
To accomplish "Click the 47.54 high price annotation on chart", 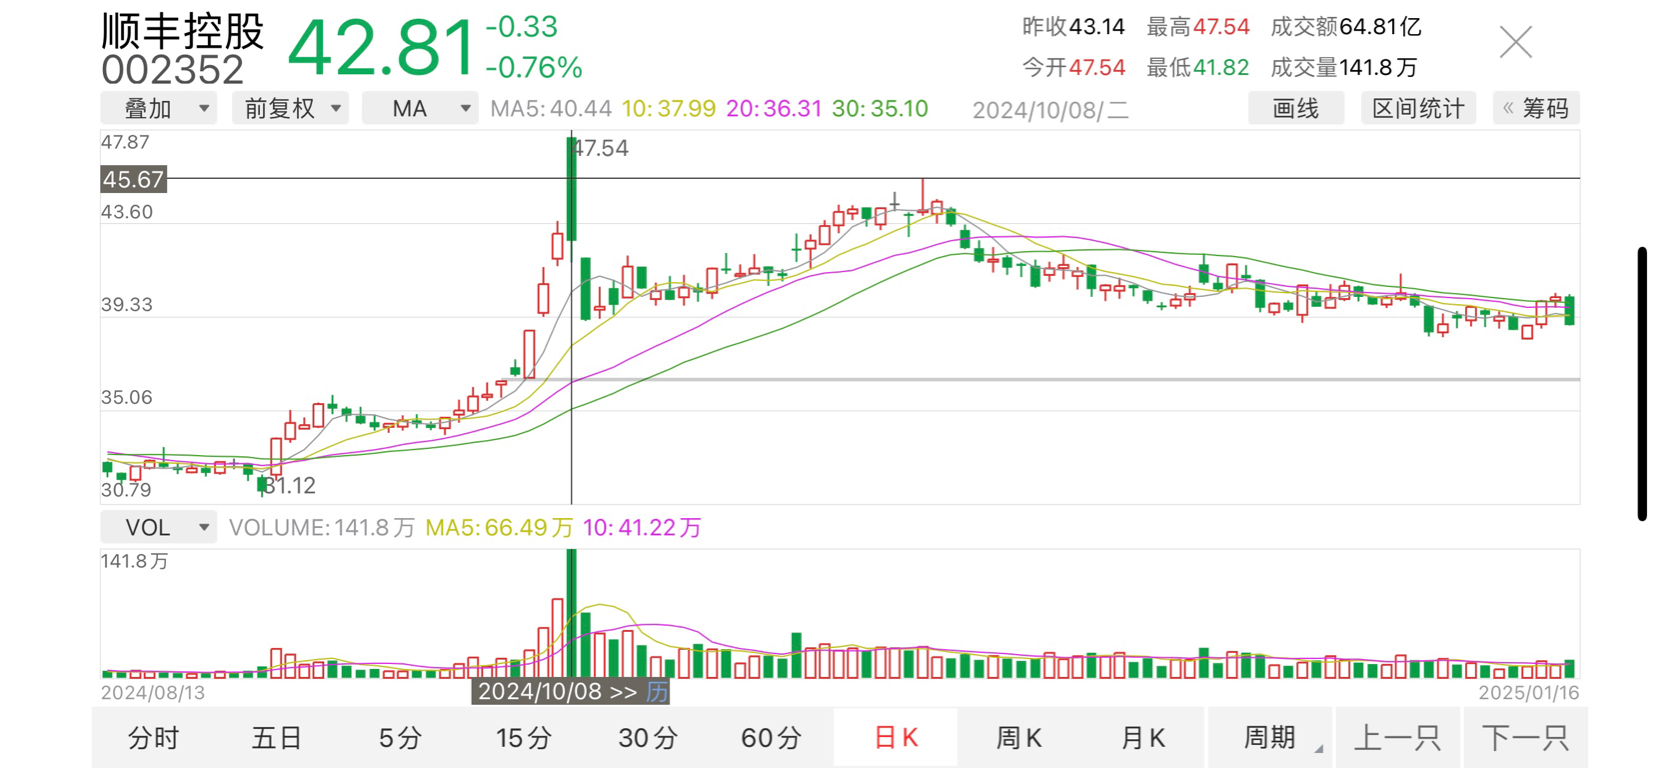I will pyautogui.click(x=601, y=149).
